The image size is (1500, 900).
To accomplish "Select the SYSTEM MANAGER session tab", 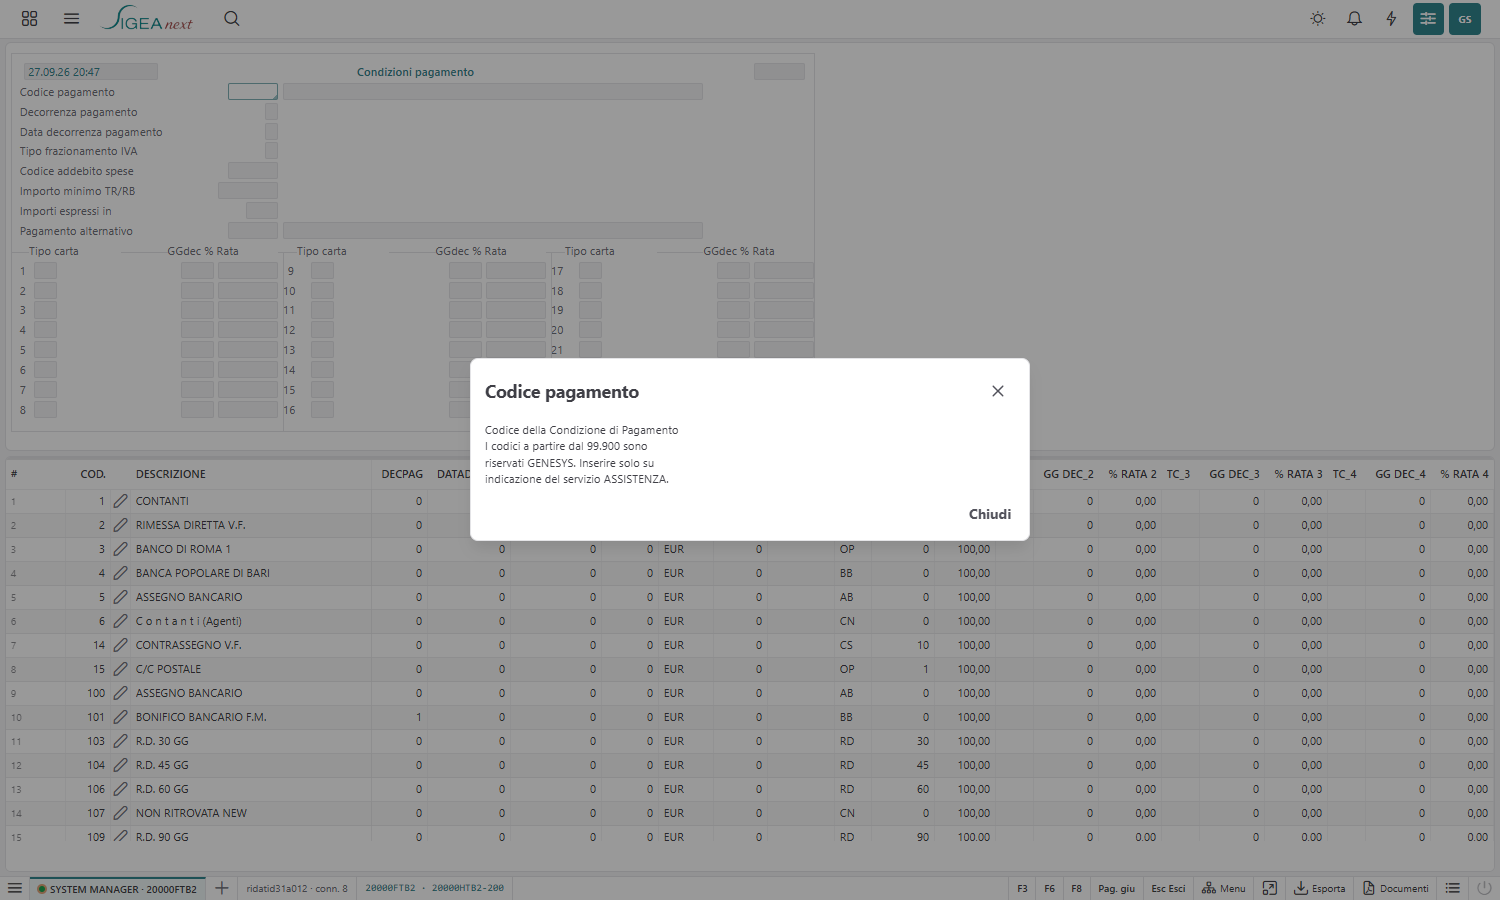I will [x=117, y=888].
